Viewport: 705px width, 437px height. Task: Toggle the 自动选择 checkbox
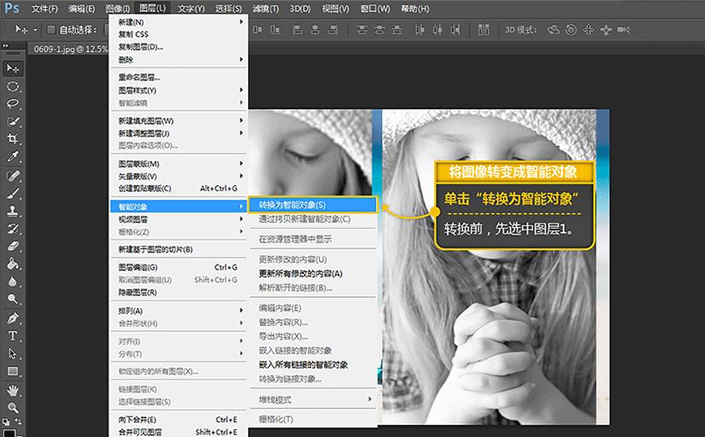(50, 29)
